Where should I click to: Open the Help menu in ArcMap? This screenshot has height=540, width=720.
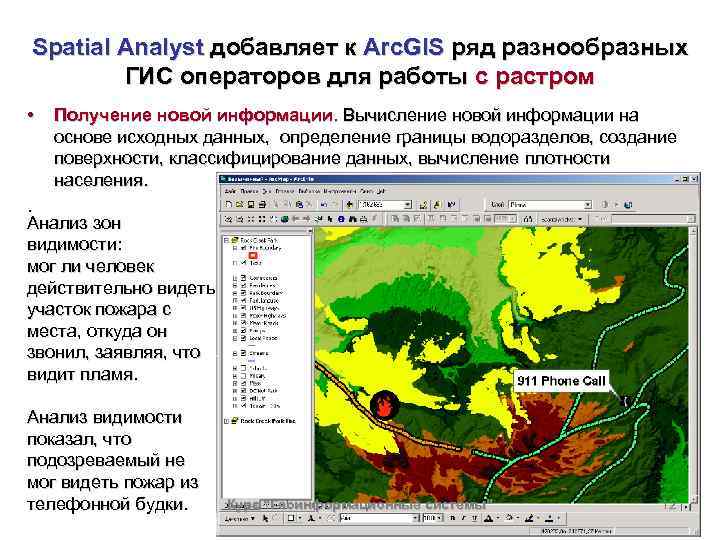click(x=380, y=191)
